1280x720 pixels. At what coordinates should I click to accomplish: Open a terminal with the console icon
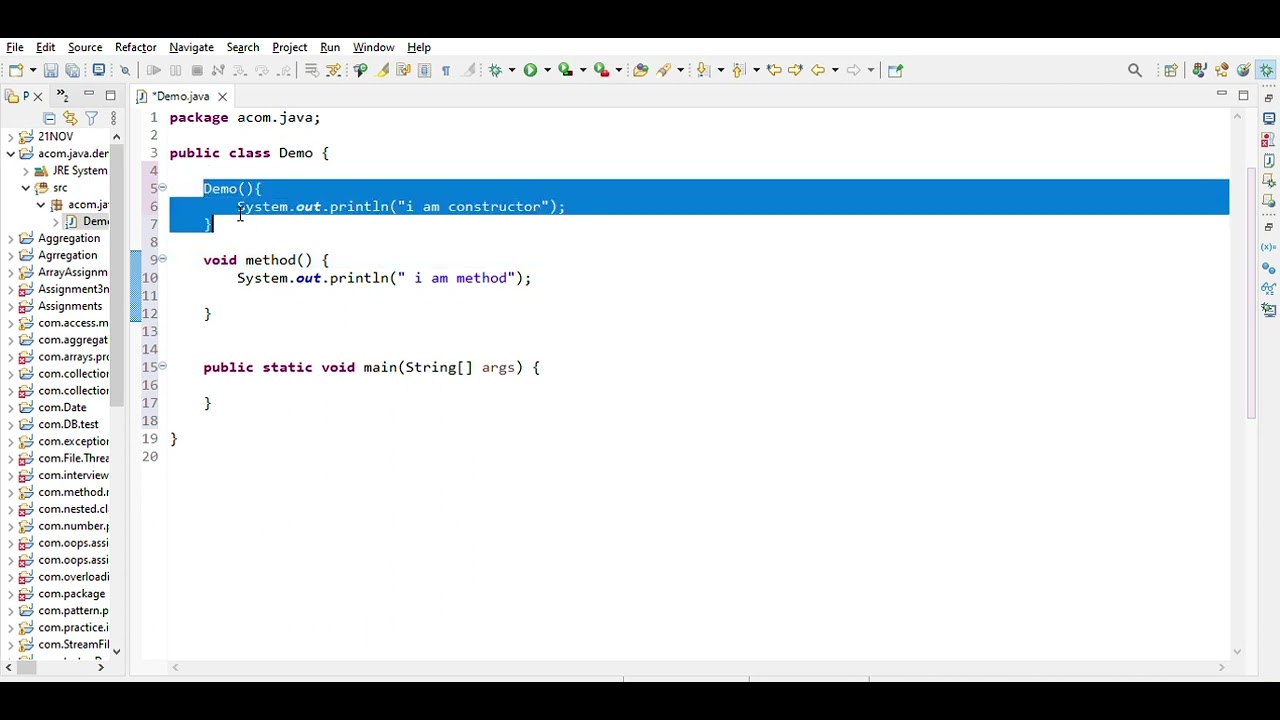point(99,70)
